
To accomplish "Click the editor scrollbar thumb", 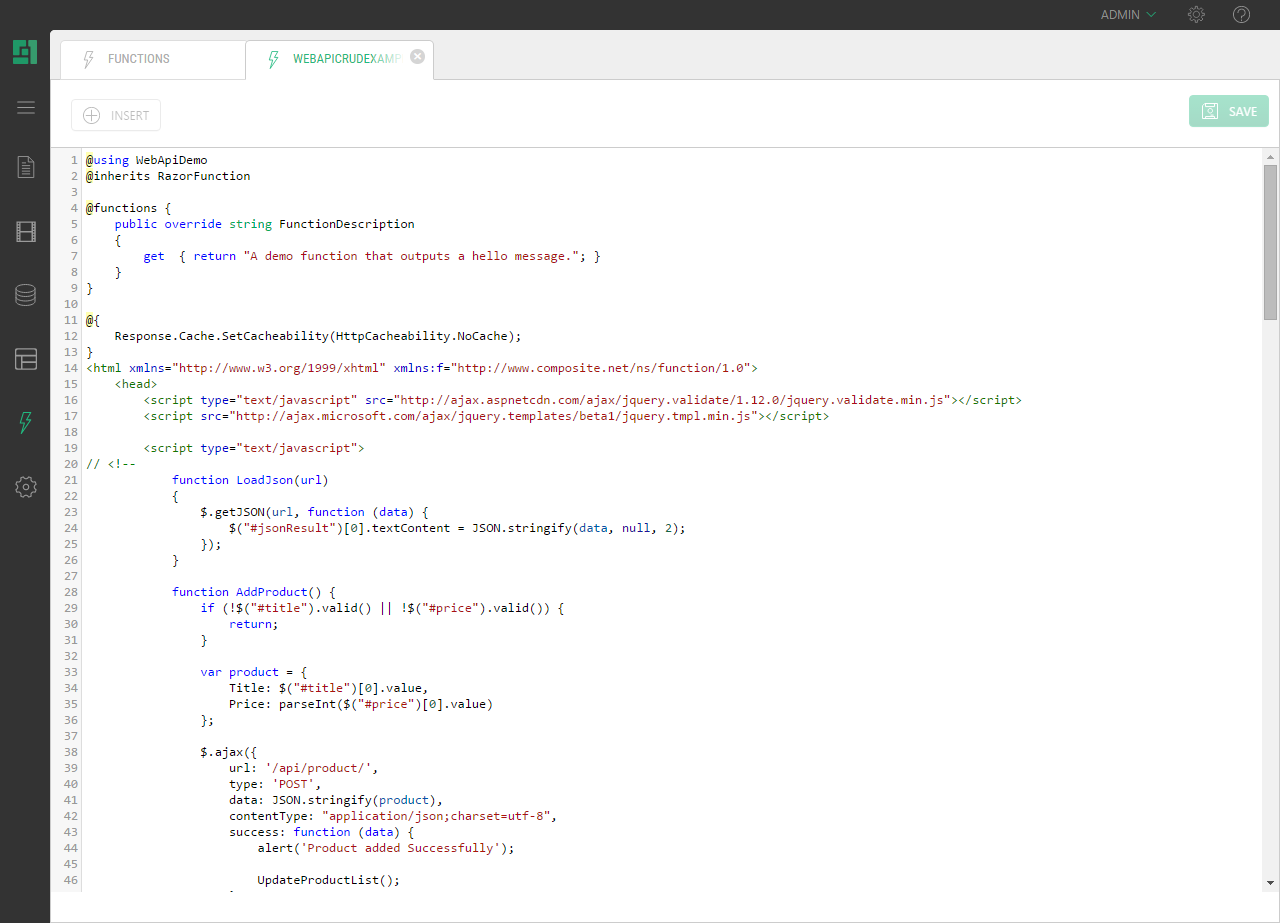I will point(1270,242).
